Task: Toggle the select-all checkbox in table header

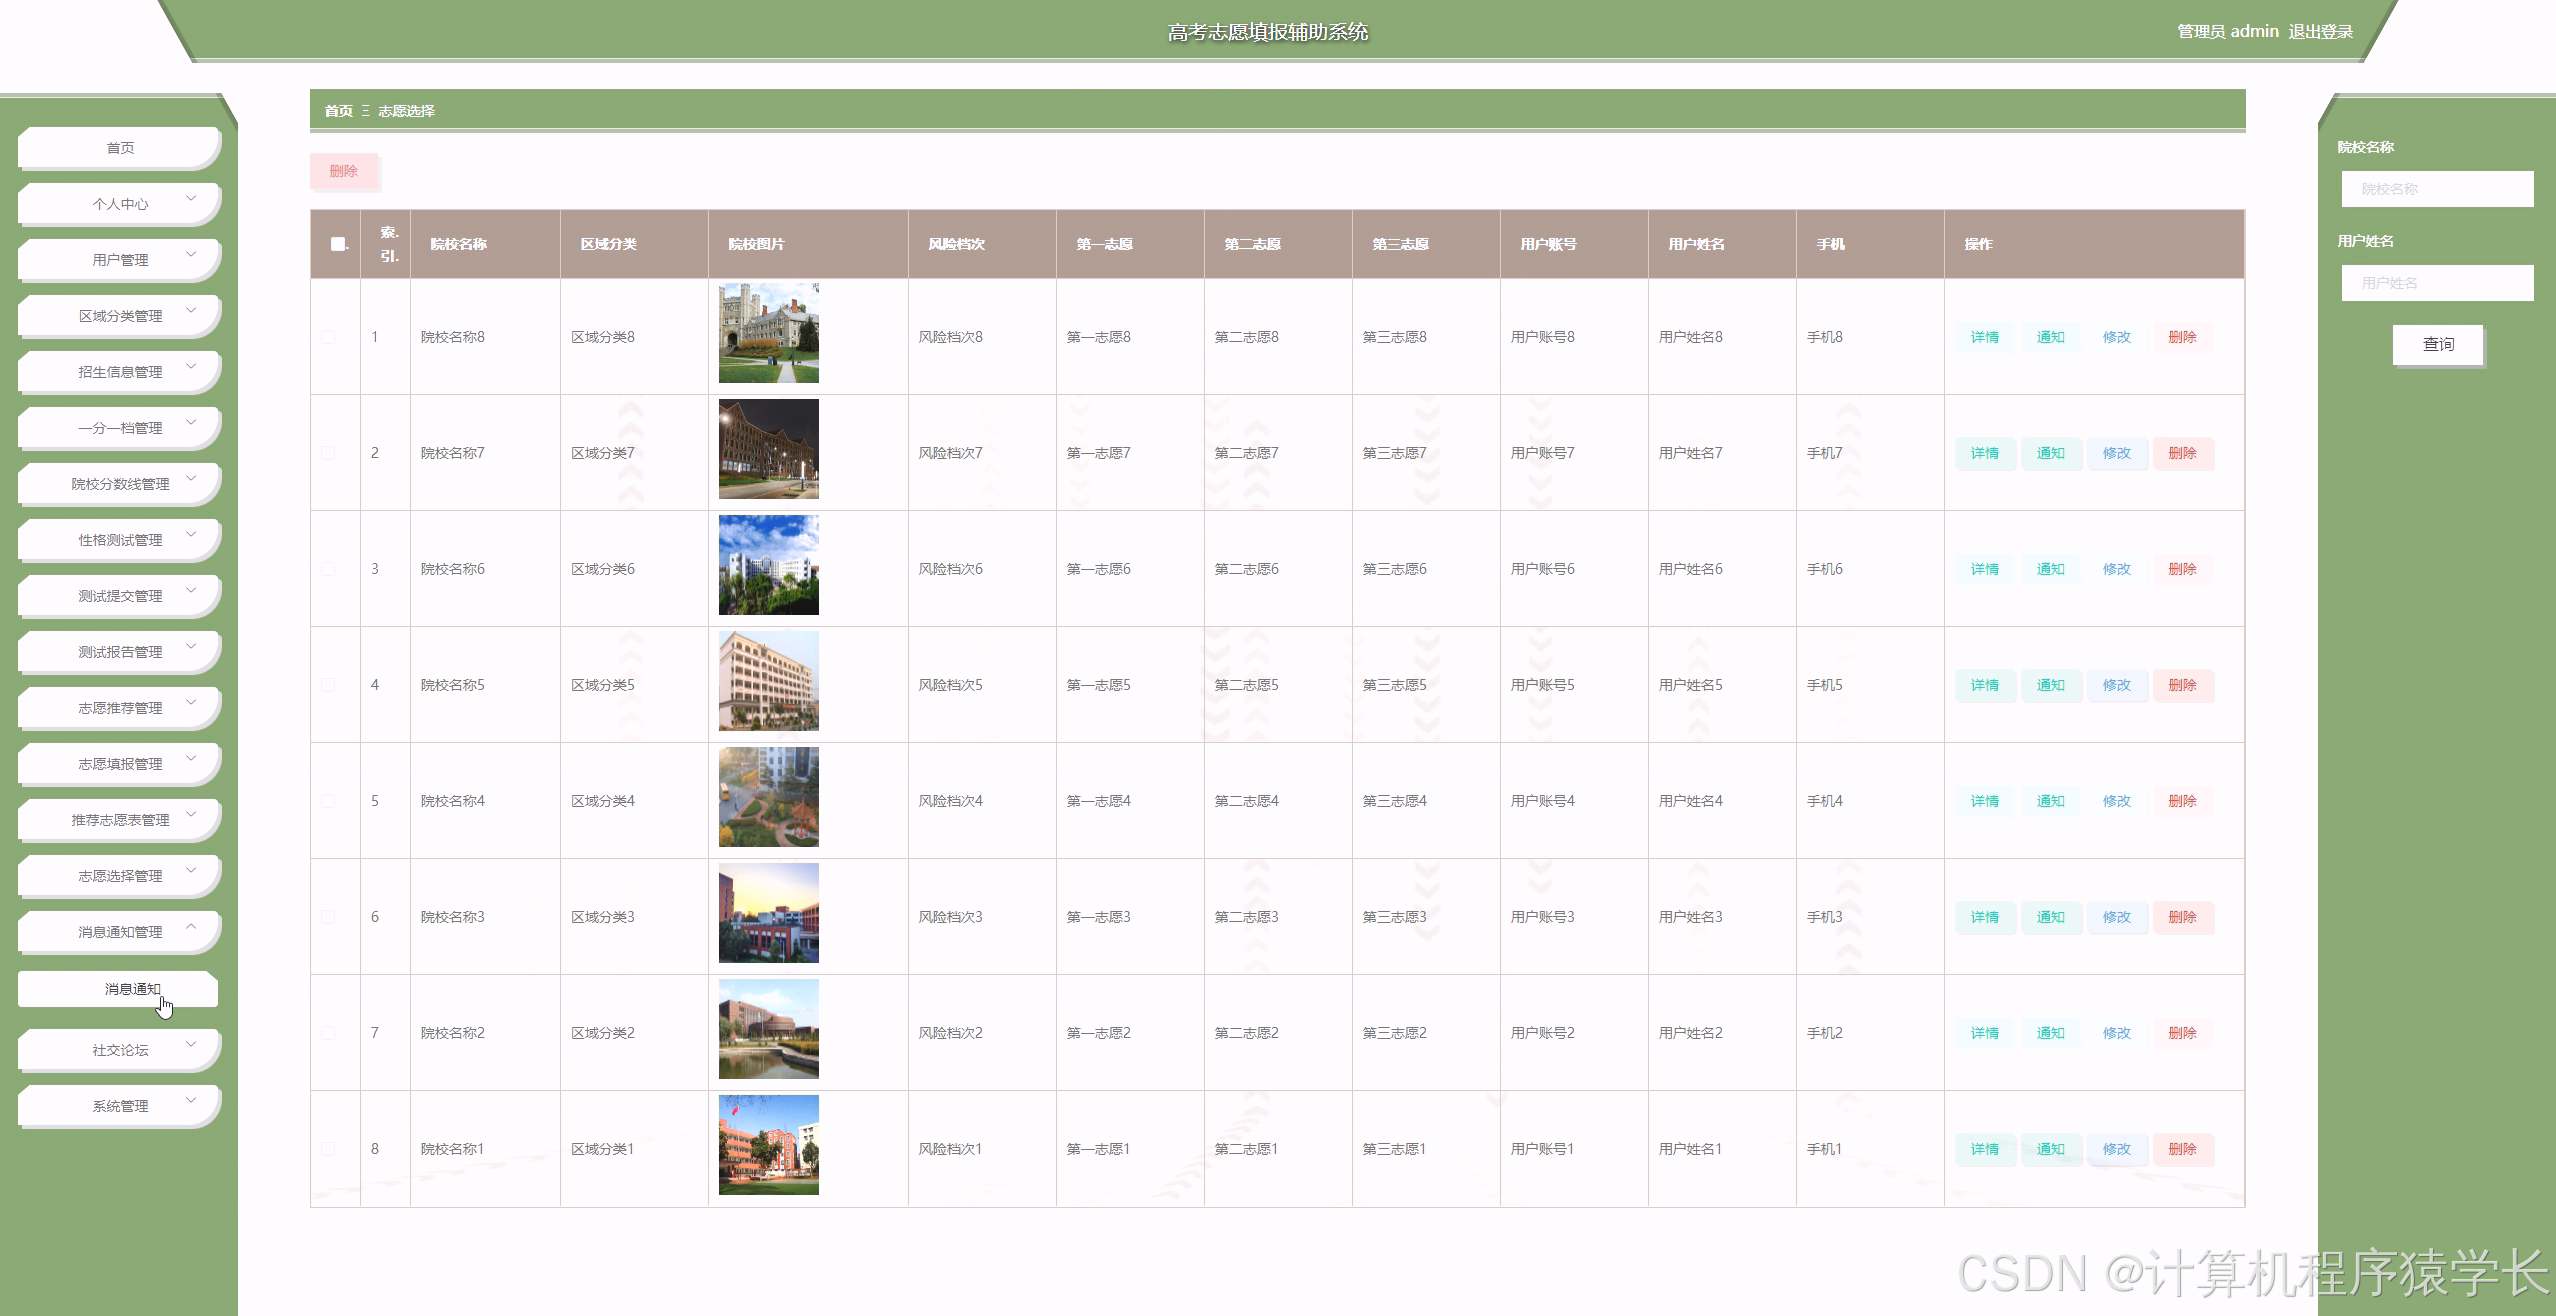Action: [338, 244]
